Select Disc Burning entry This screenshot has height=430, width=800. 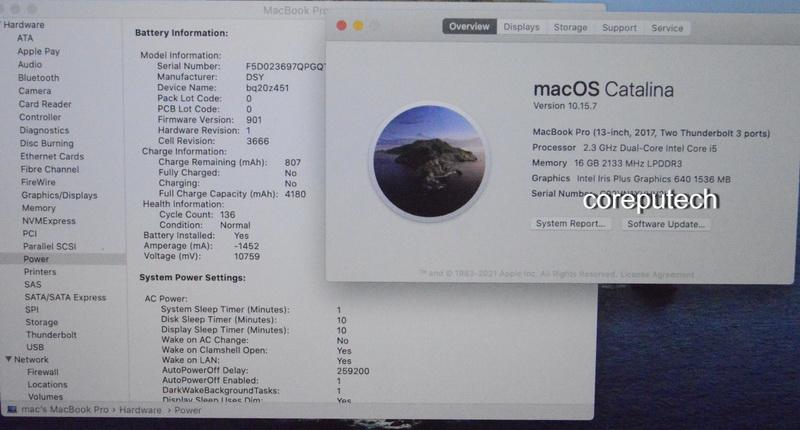(46, 143)
